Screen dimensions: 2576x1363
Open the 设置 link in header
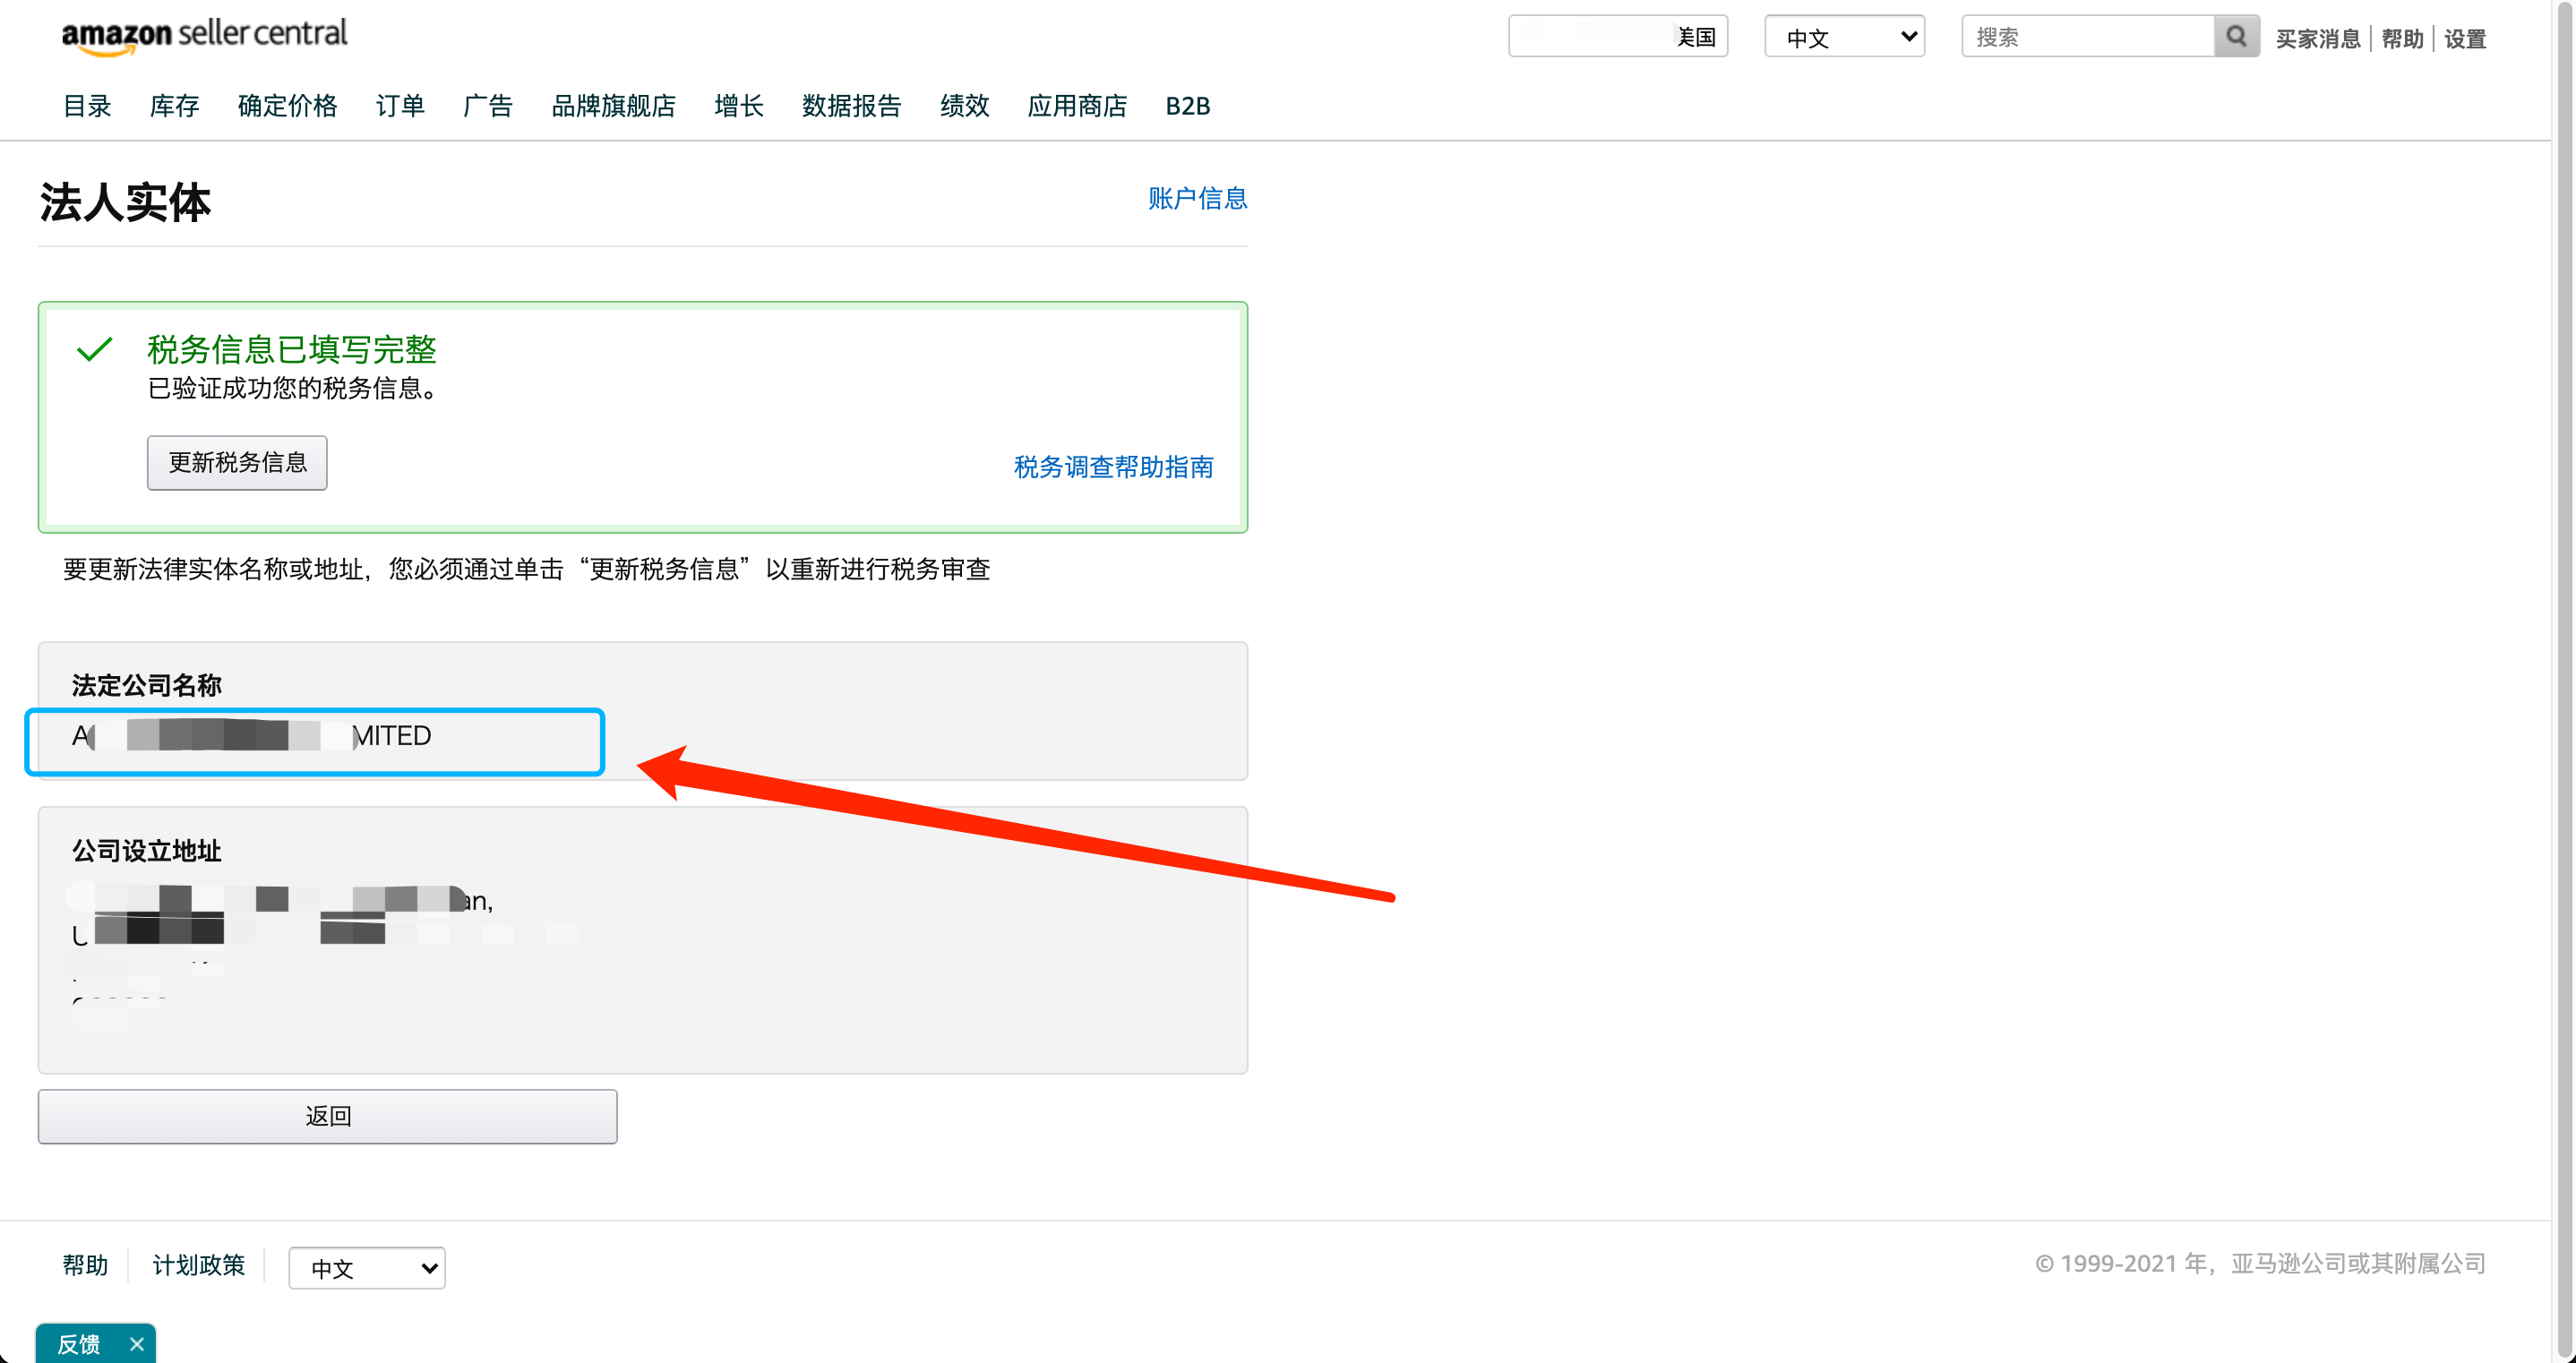click(x=2464, y=39)
